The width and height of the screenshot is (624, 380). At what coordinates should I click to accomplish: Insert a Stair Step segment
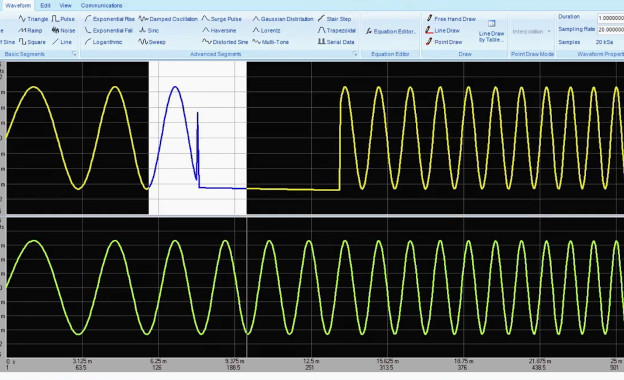tap(334, 19)
